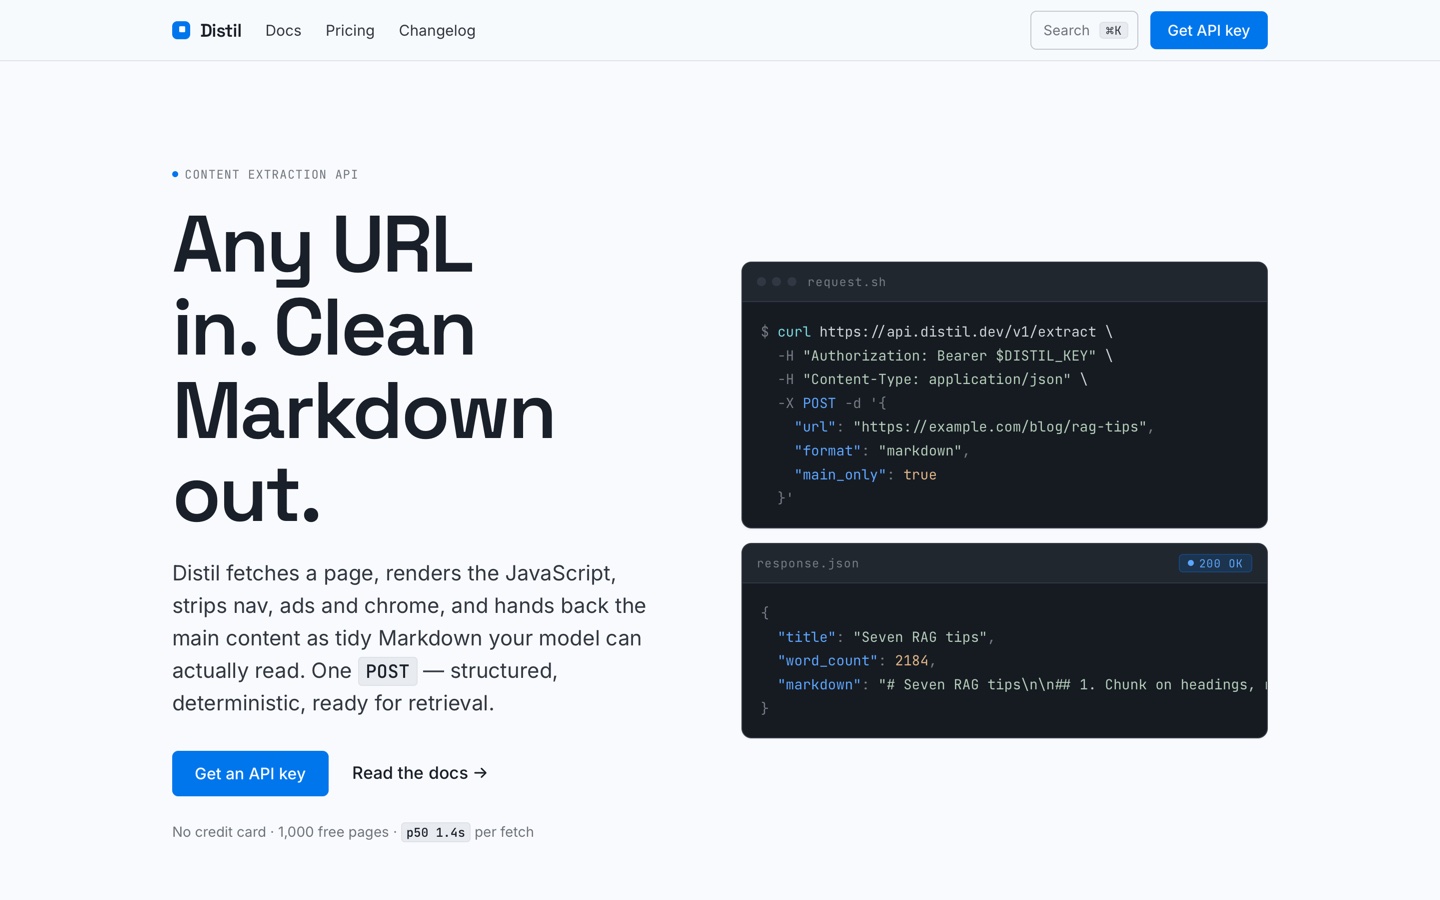The height and width of the screenshot is (900, 1440).
Task: Click the example.com/blog/rag-tips URL value
Action: (999, 427)
